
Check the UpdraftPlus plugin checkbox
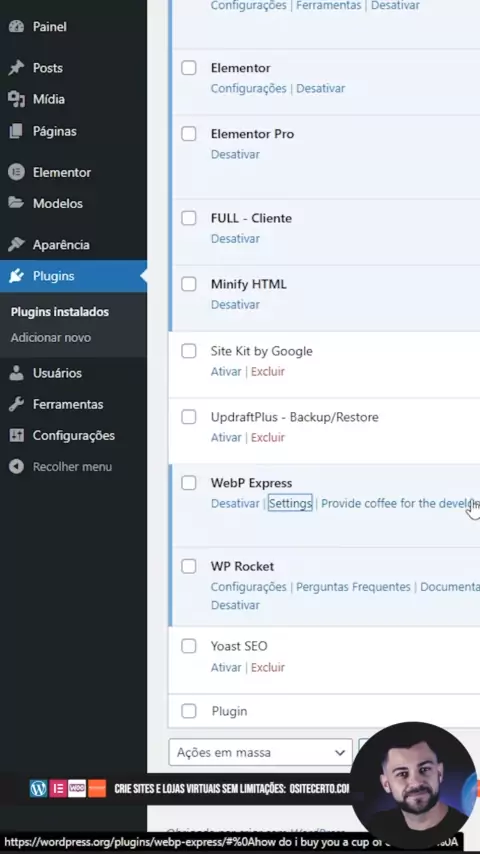point(189,417)
